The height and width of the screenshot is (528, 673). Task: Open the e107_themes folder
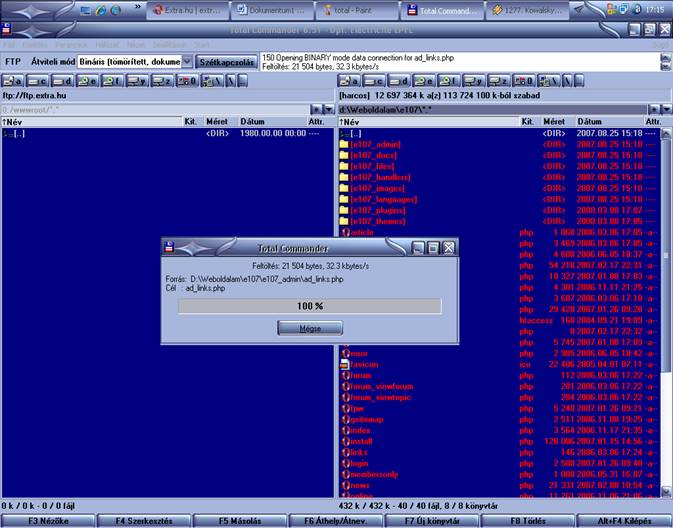[x=374, y=221]
